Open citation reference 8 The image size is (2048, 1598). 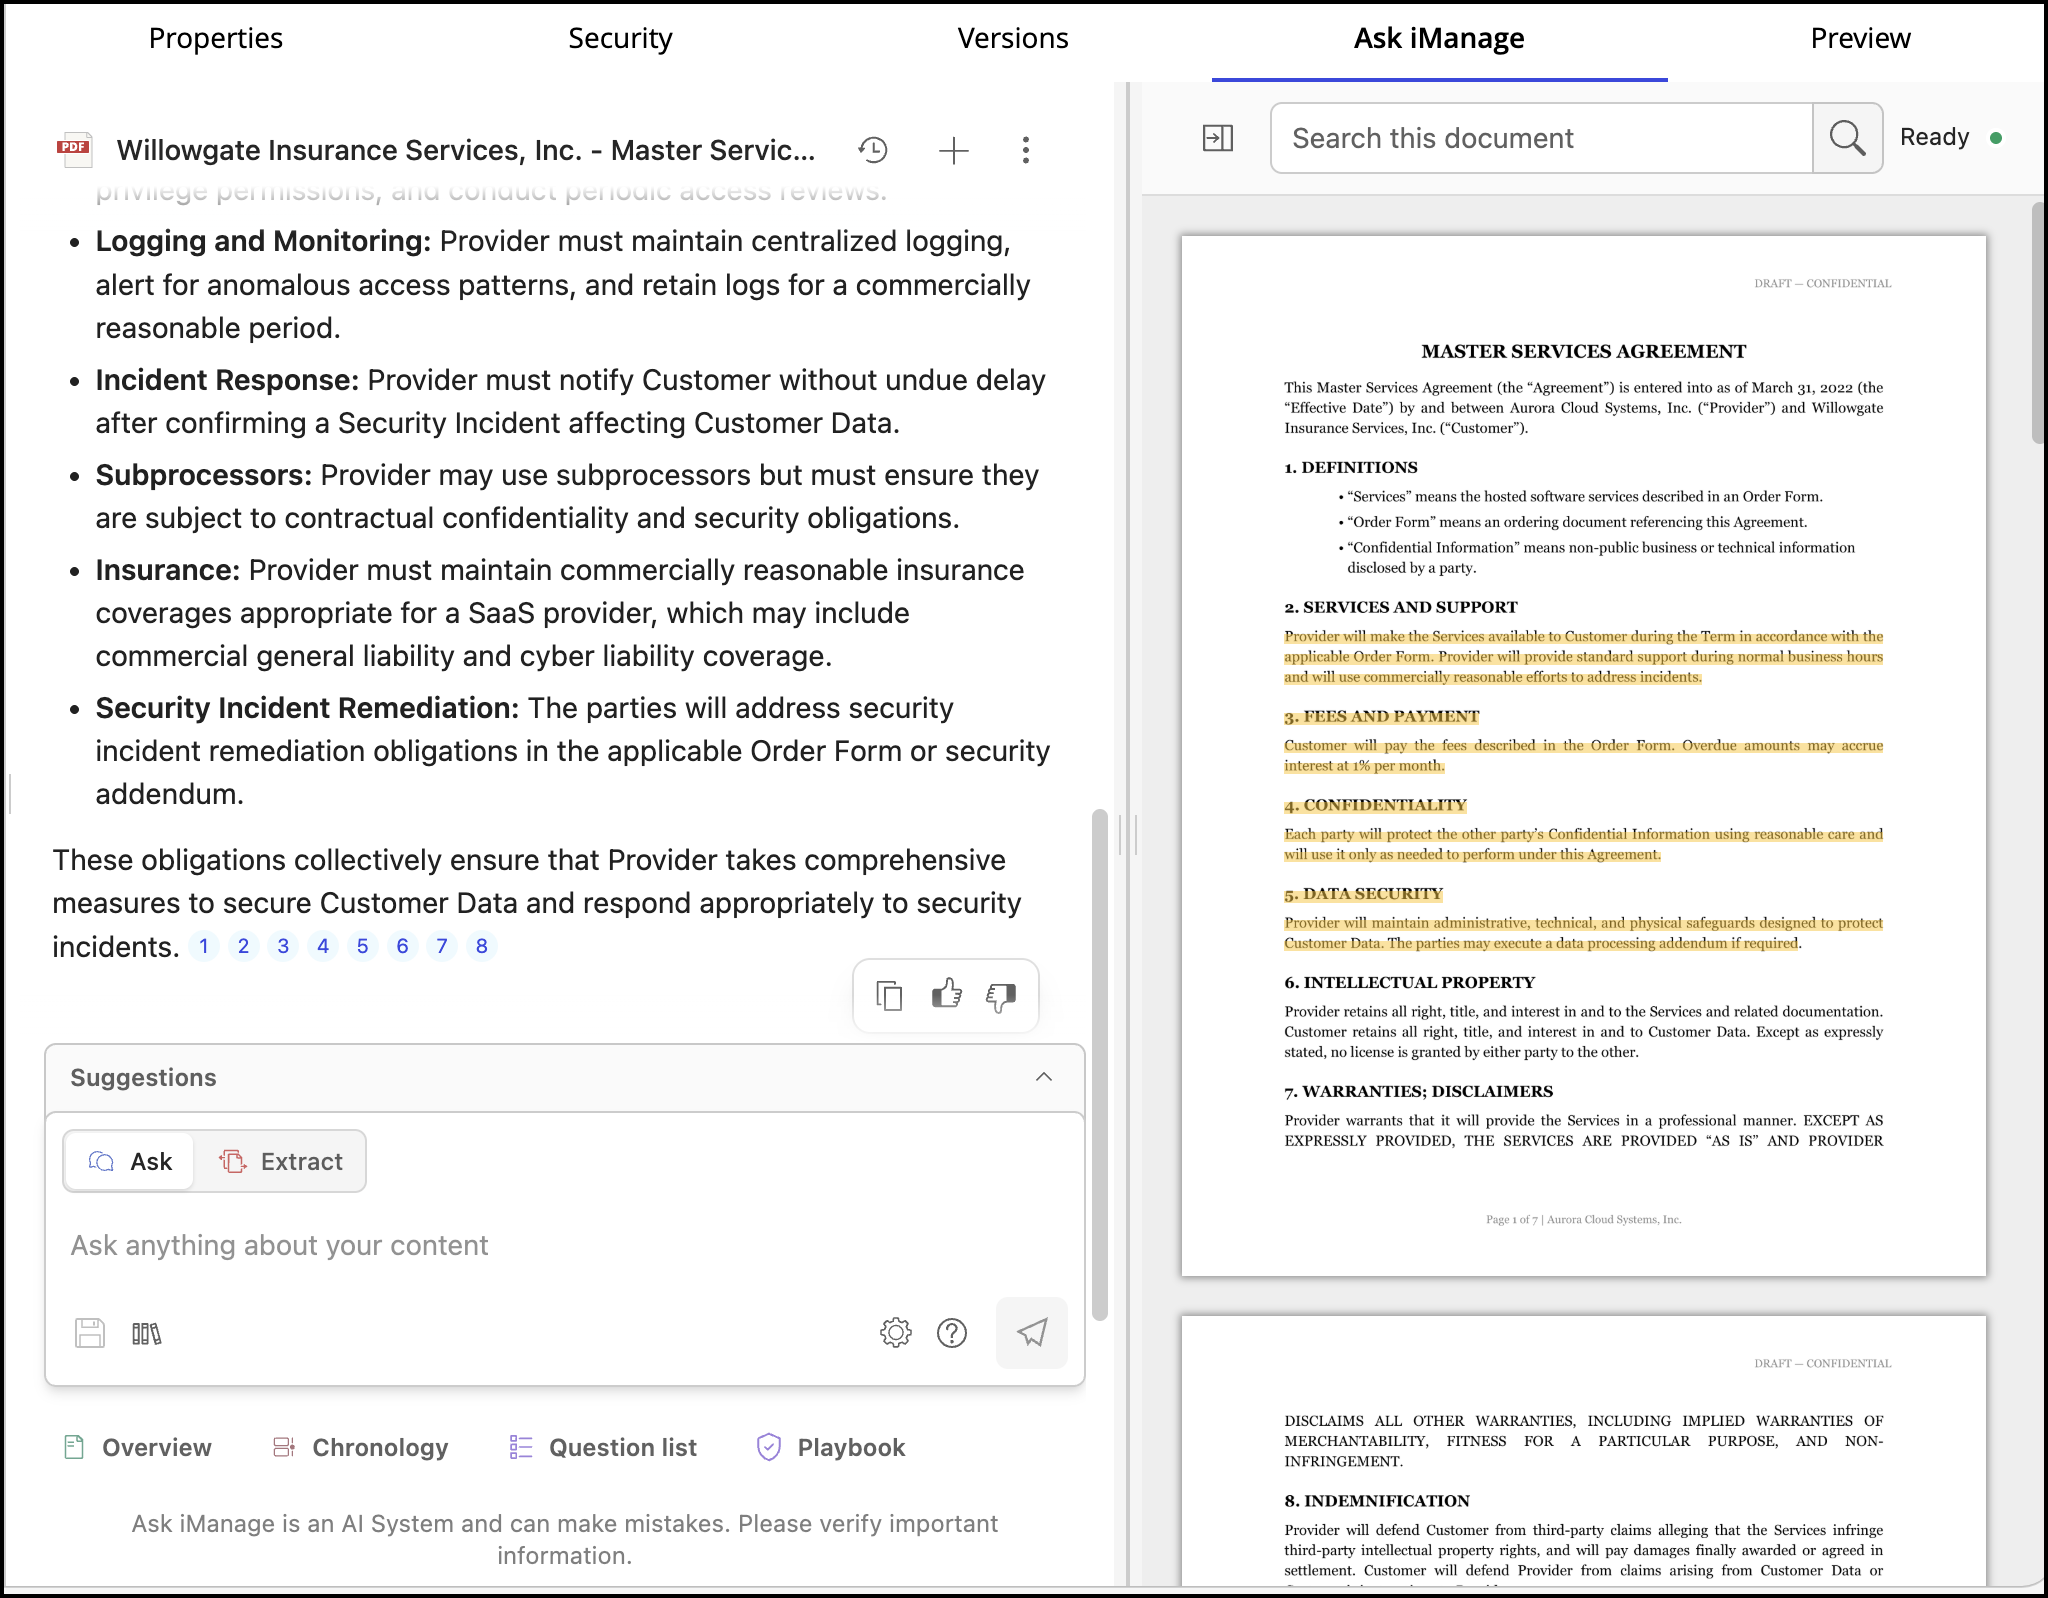482,946
